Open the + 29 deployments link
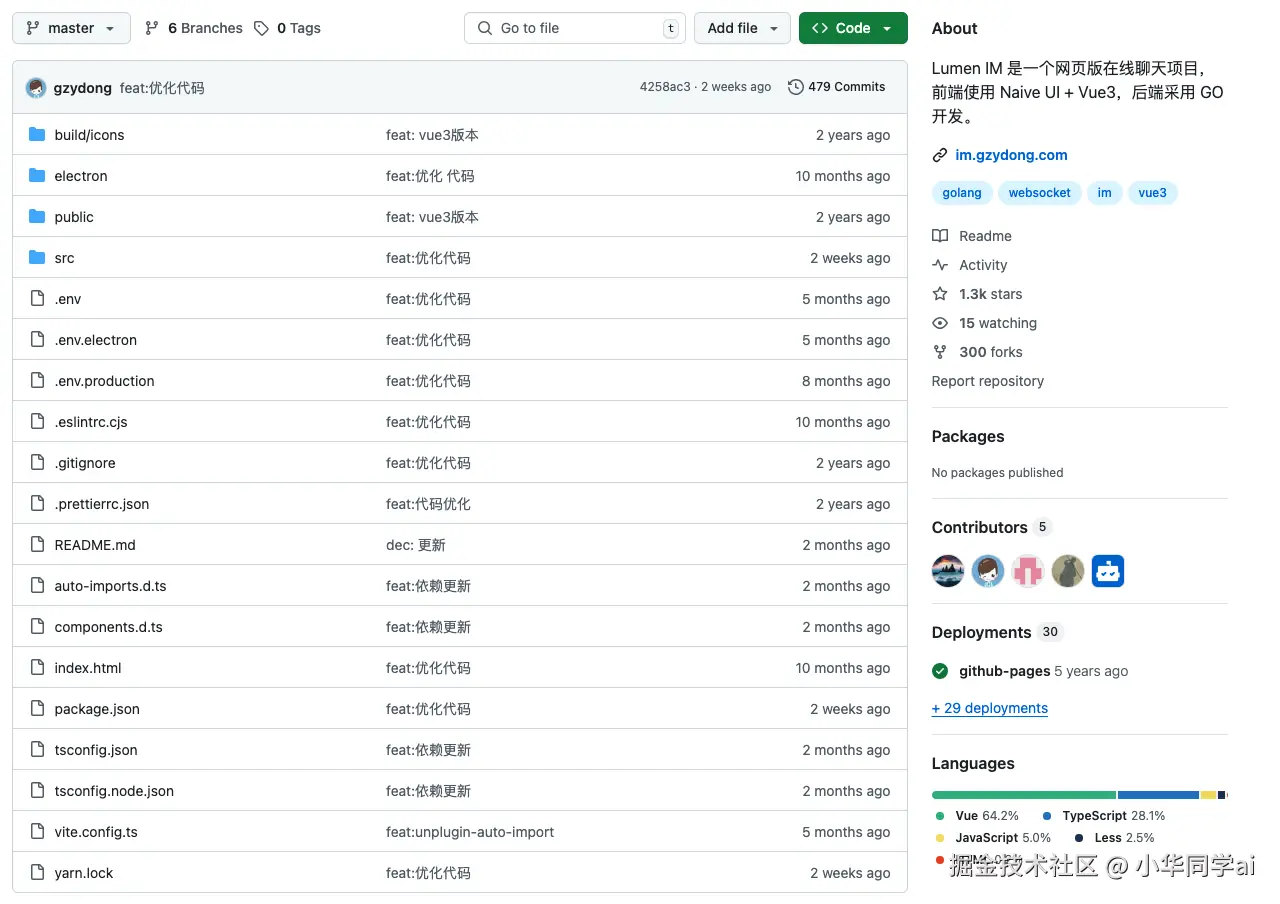1280x904 pixels. pyautogui.click(x=990, y=708)
